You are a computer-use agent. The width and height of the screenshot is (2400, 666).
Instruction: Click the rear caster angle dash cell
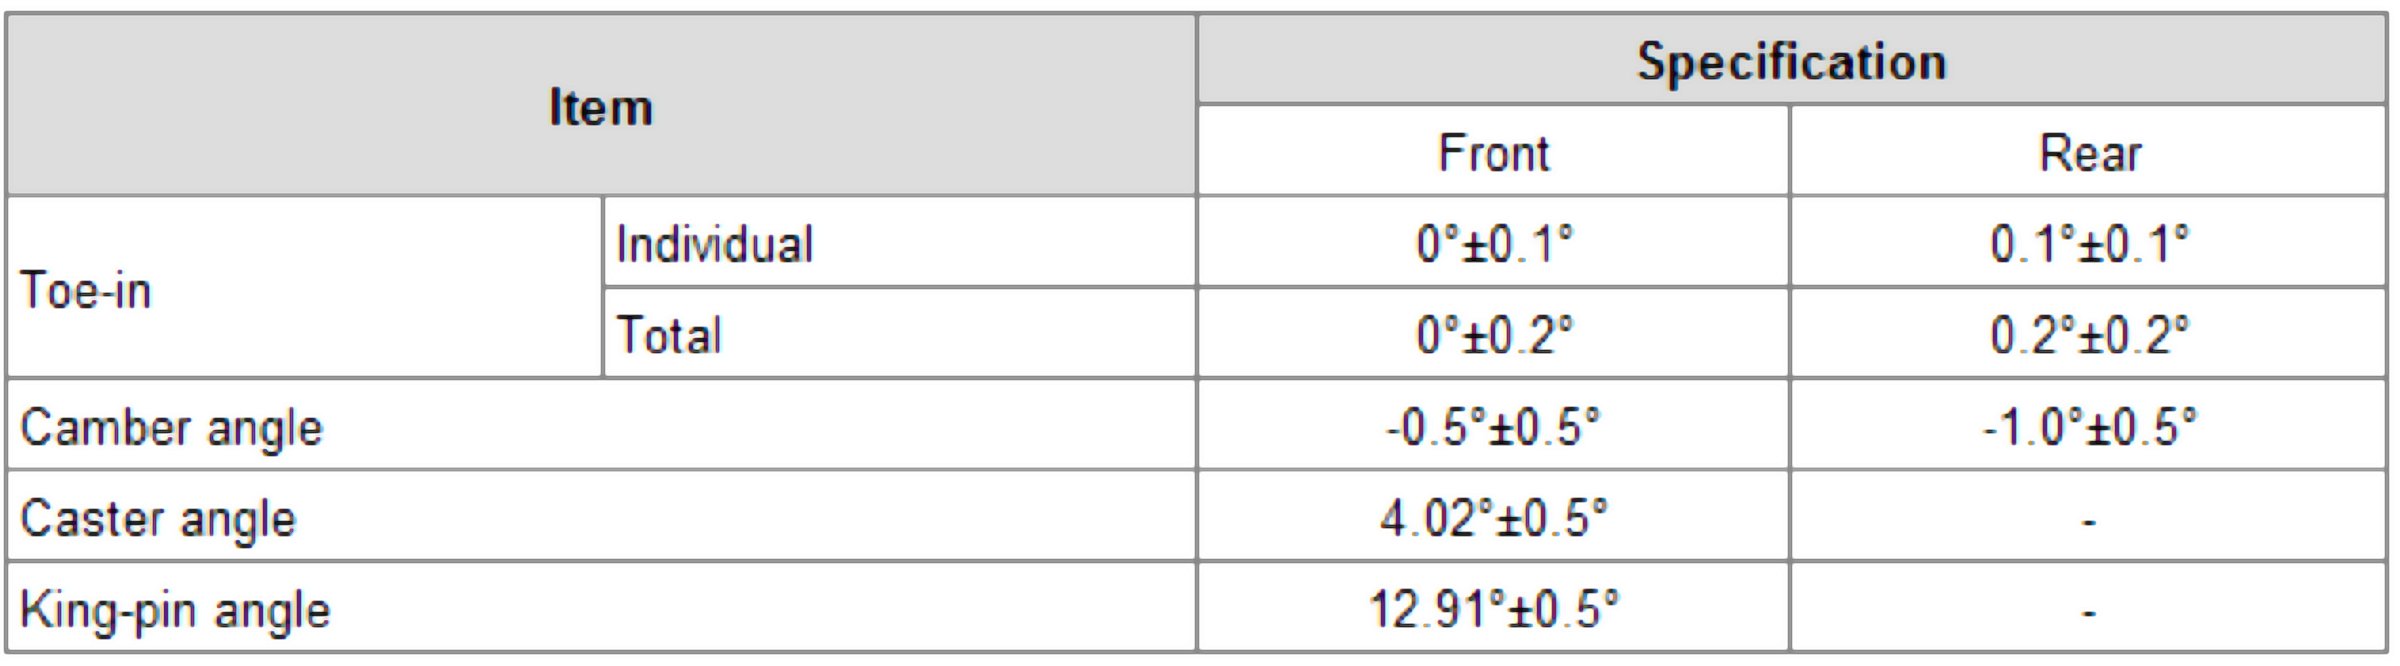click(x=2089, y=519)
